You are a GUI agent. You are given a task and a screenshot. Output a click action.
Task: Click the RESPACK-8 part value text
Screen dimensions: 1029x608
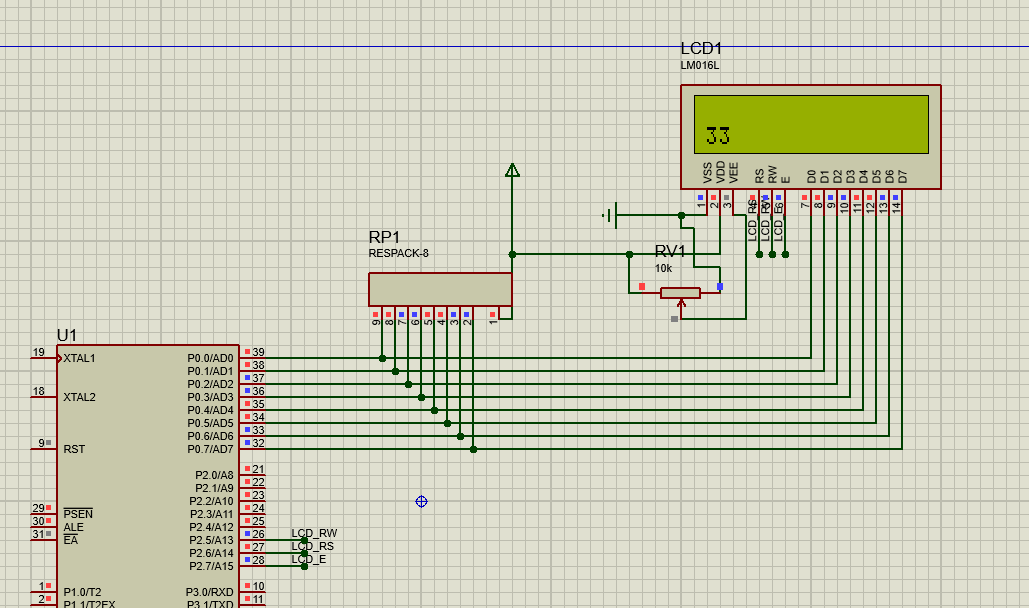tap(400, 253)
